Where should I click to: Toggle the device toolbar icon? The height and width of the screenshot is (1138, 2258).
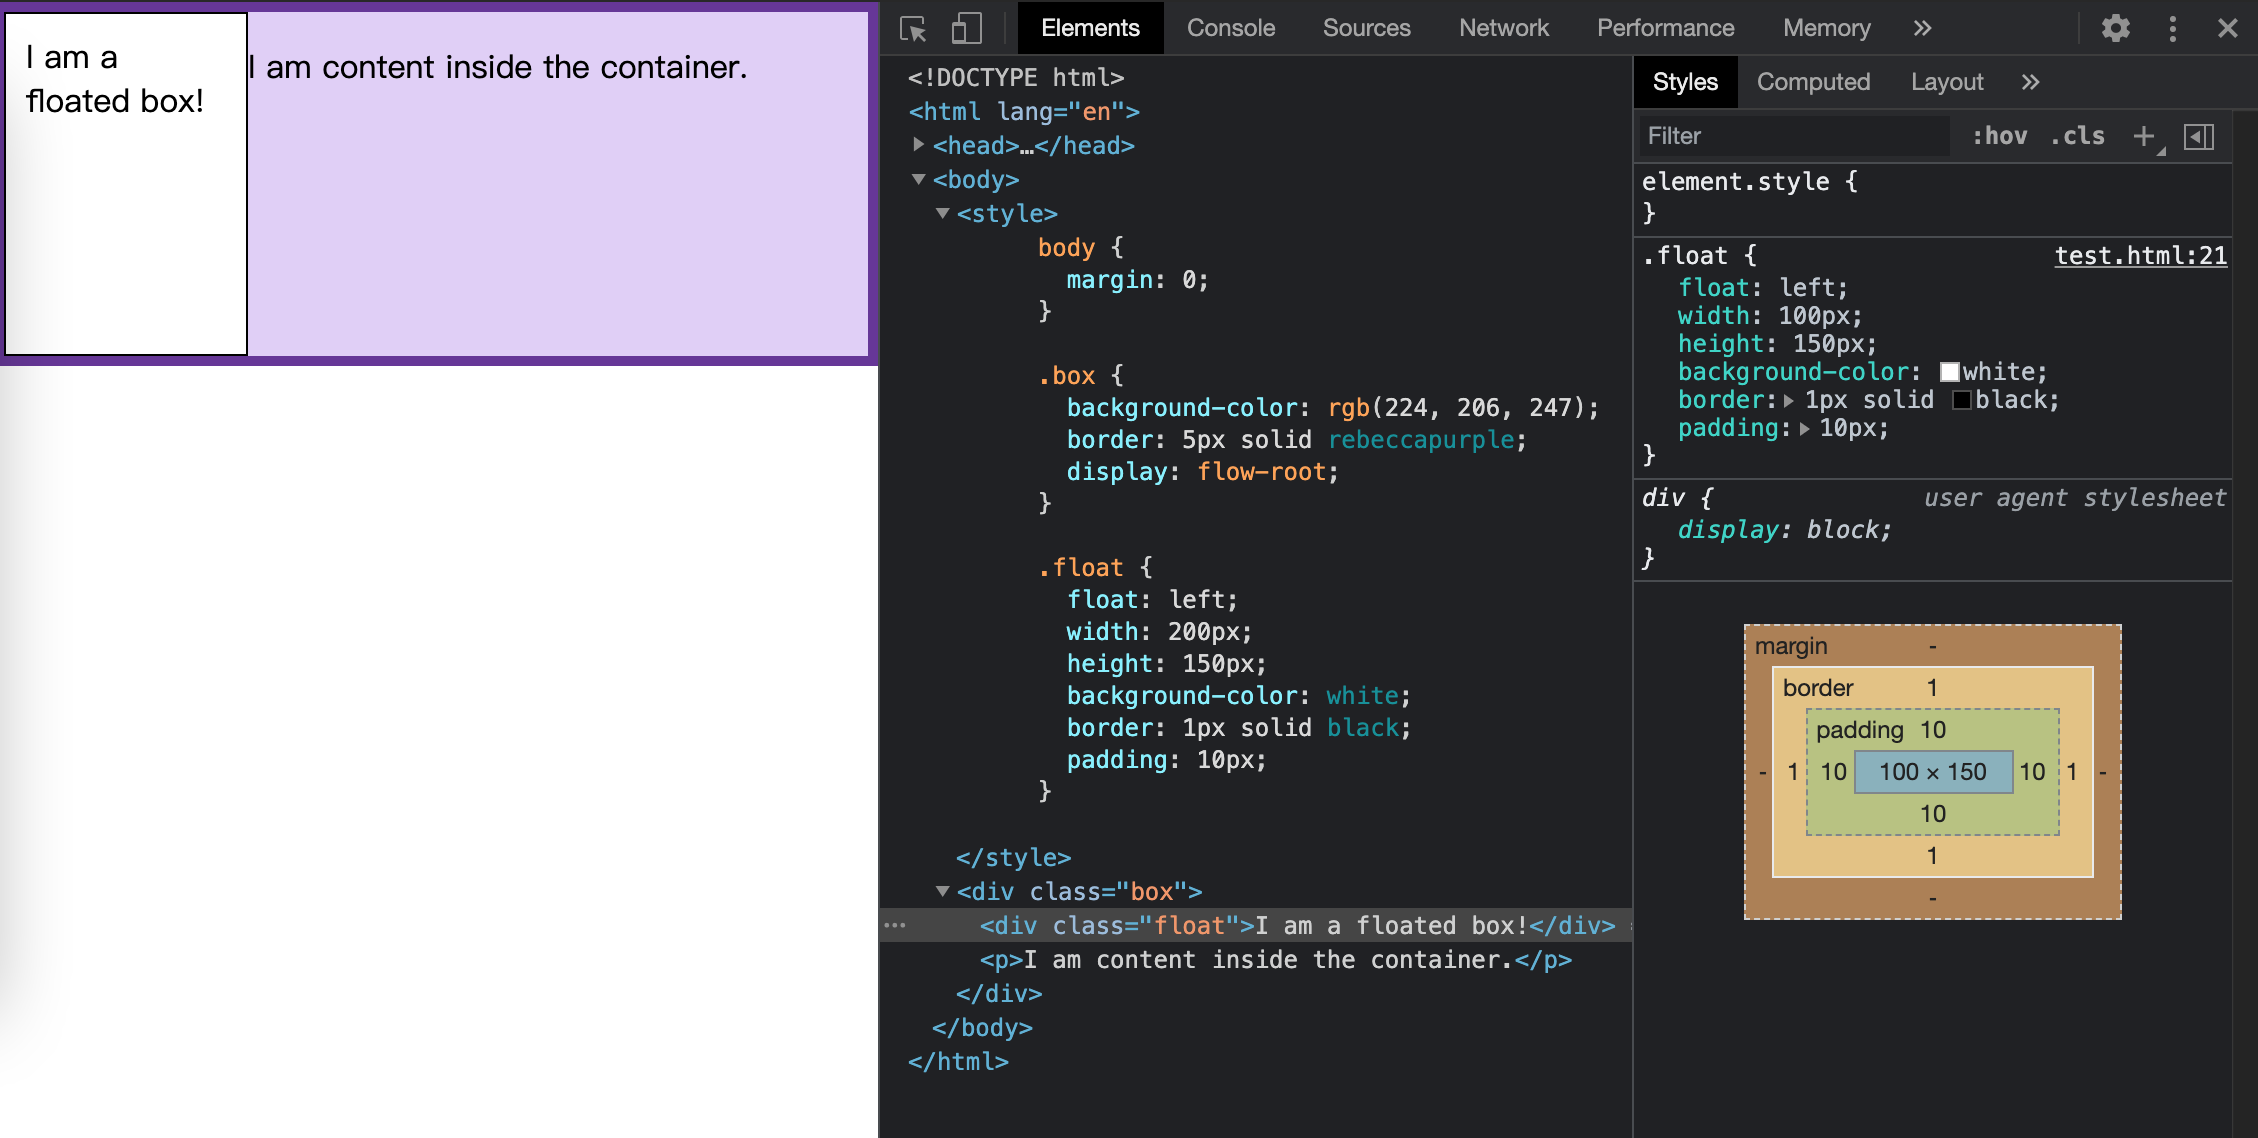coord(966,28)
